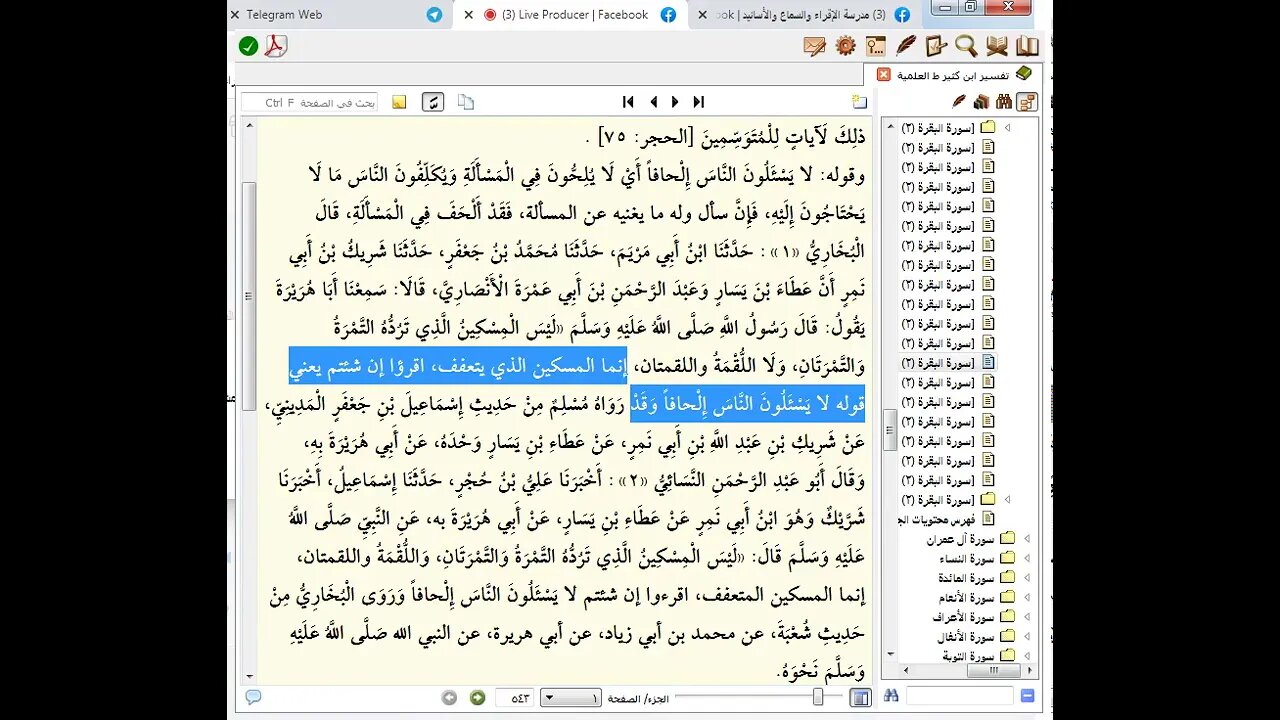The height and width of the screenshot is (720, 1280).
Task: Show the tree index view icon
Action: click(1026, 101)
